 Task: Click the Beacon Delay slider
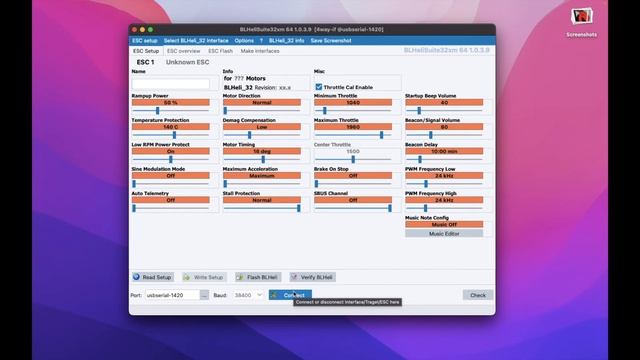tap(444, 160)
